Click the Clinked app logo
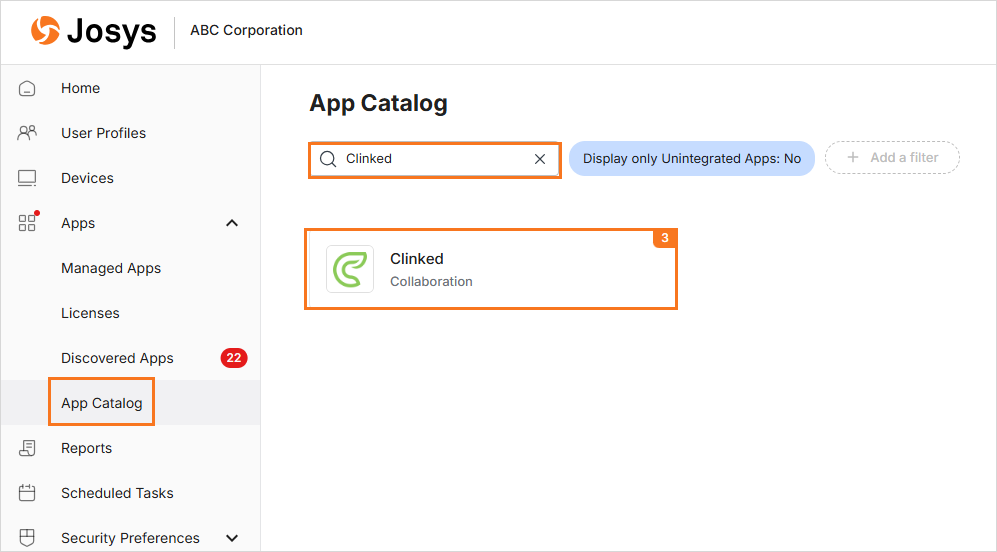Image resolution: width=997 pixels, height=552 pixels. (x=350, y=269)
